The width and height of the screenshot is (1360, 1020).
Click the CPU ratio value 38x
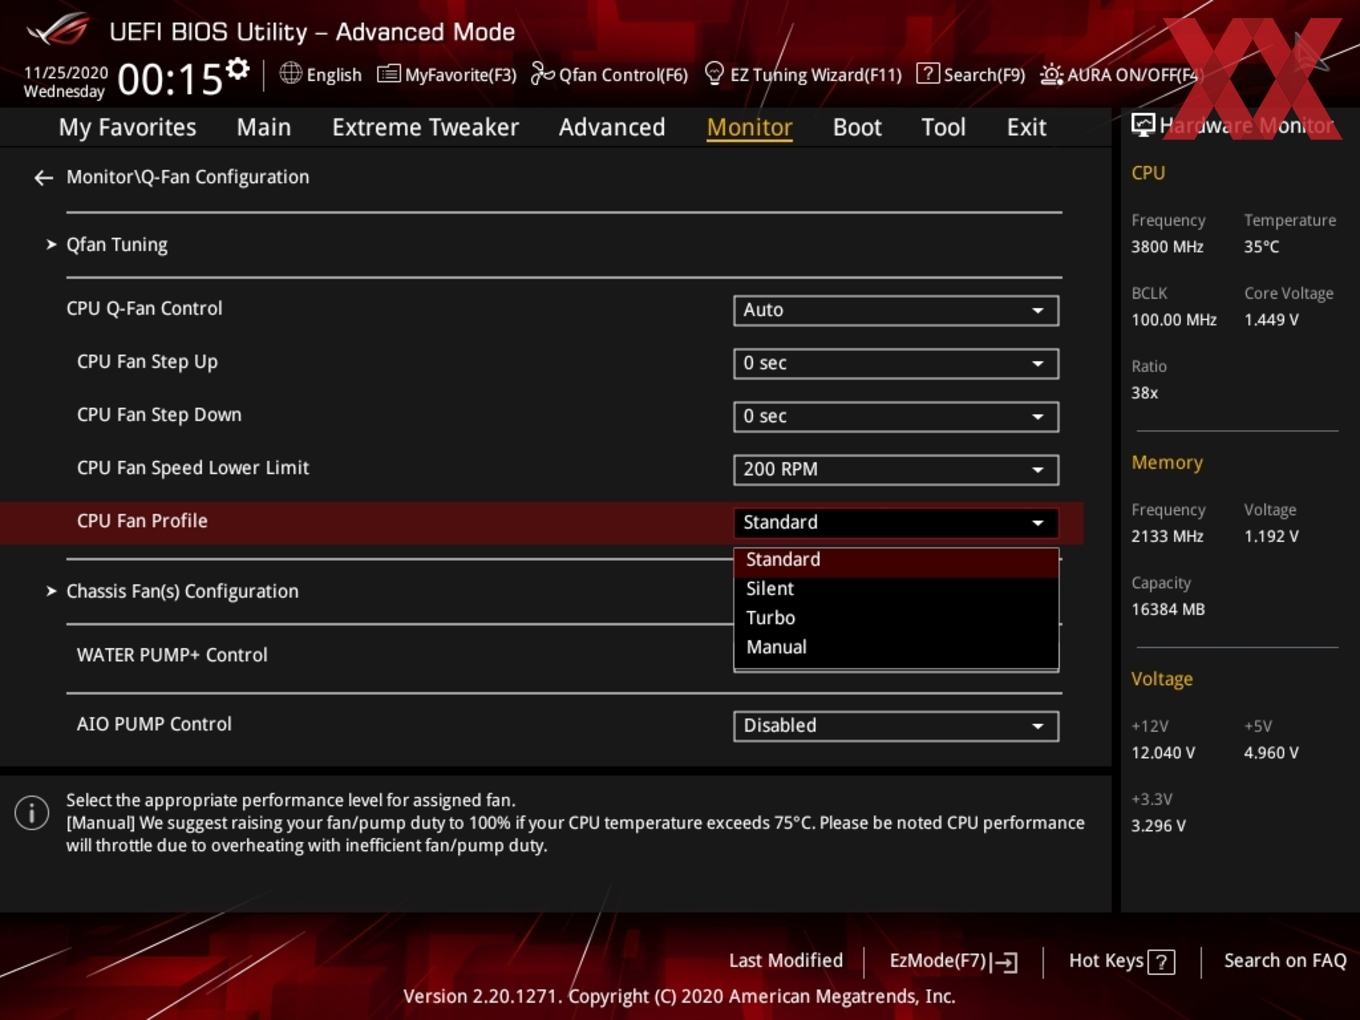(1144, 393)
